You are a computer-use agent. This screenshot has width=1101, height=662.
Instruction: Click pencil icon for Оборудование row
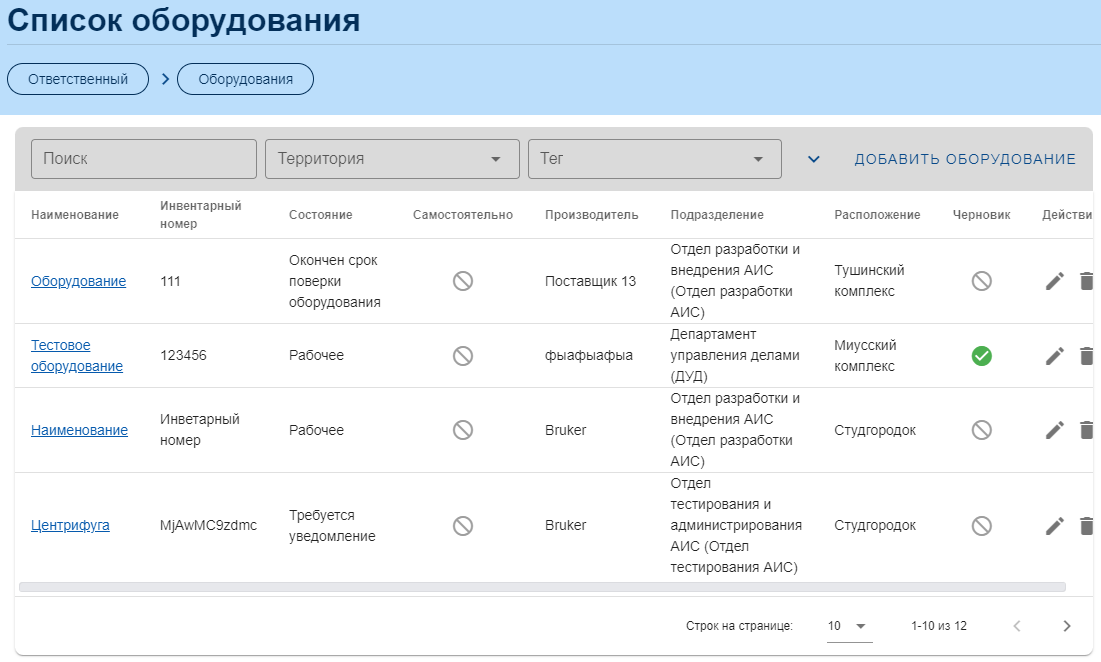coord(1054,282)
